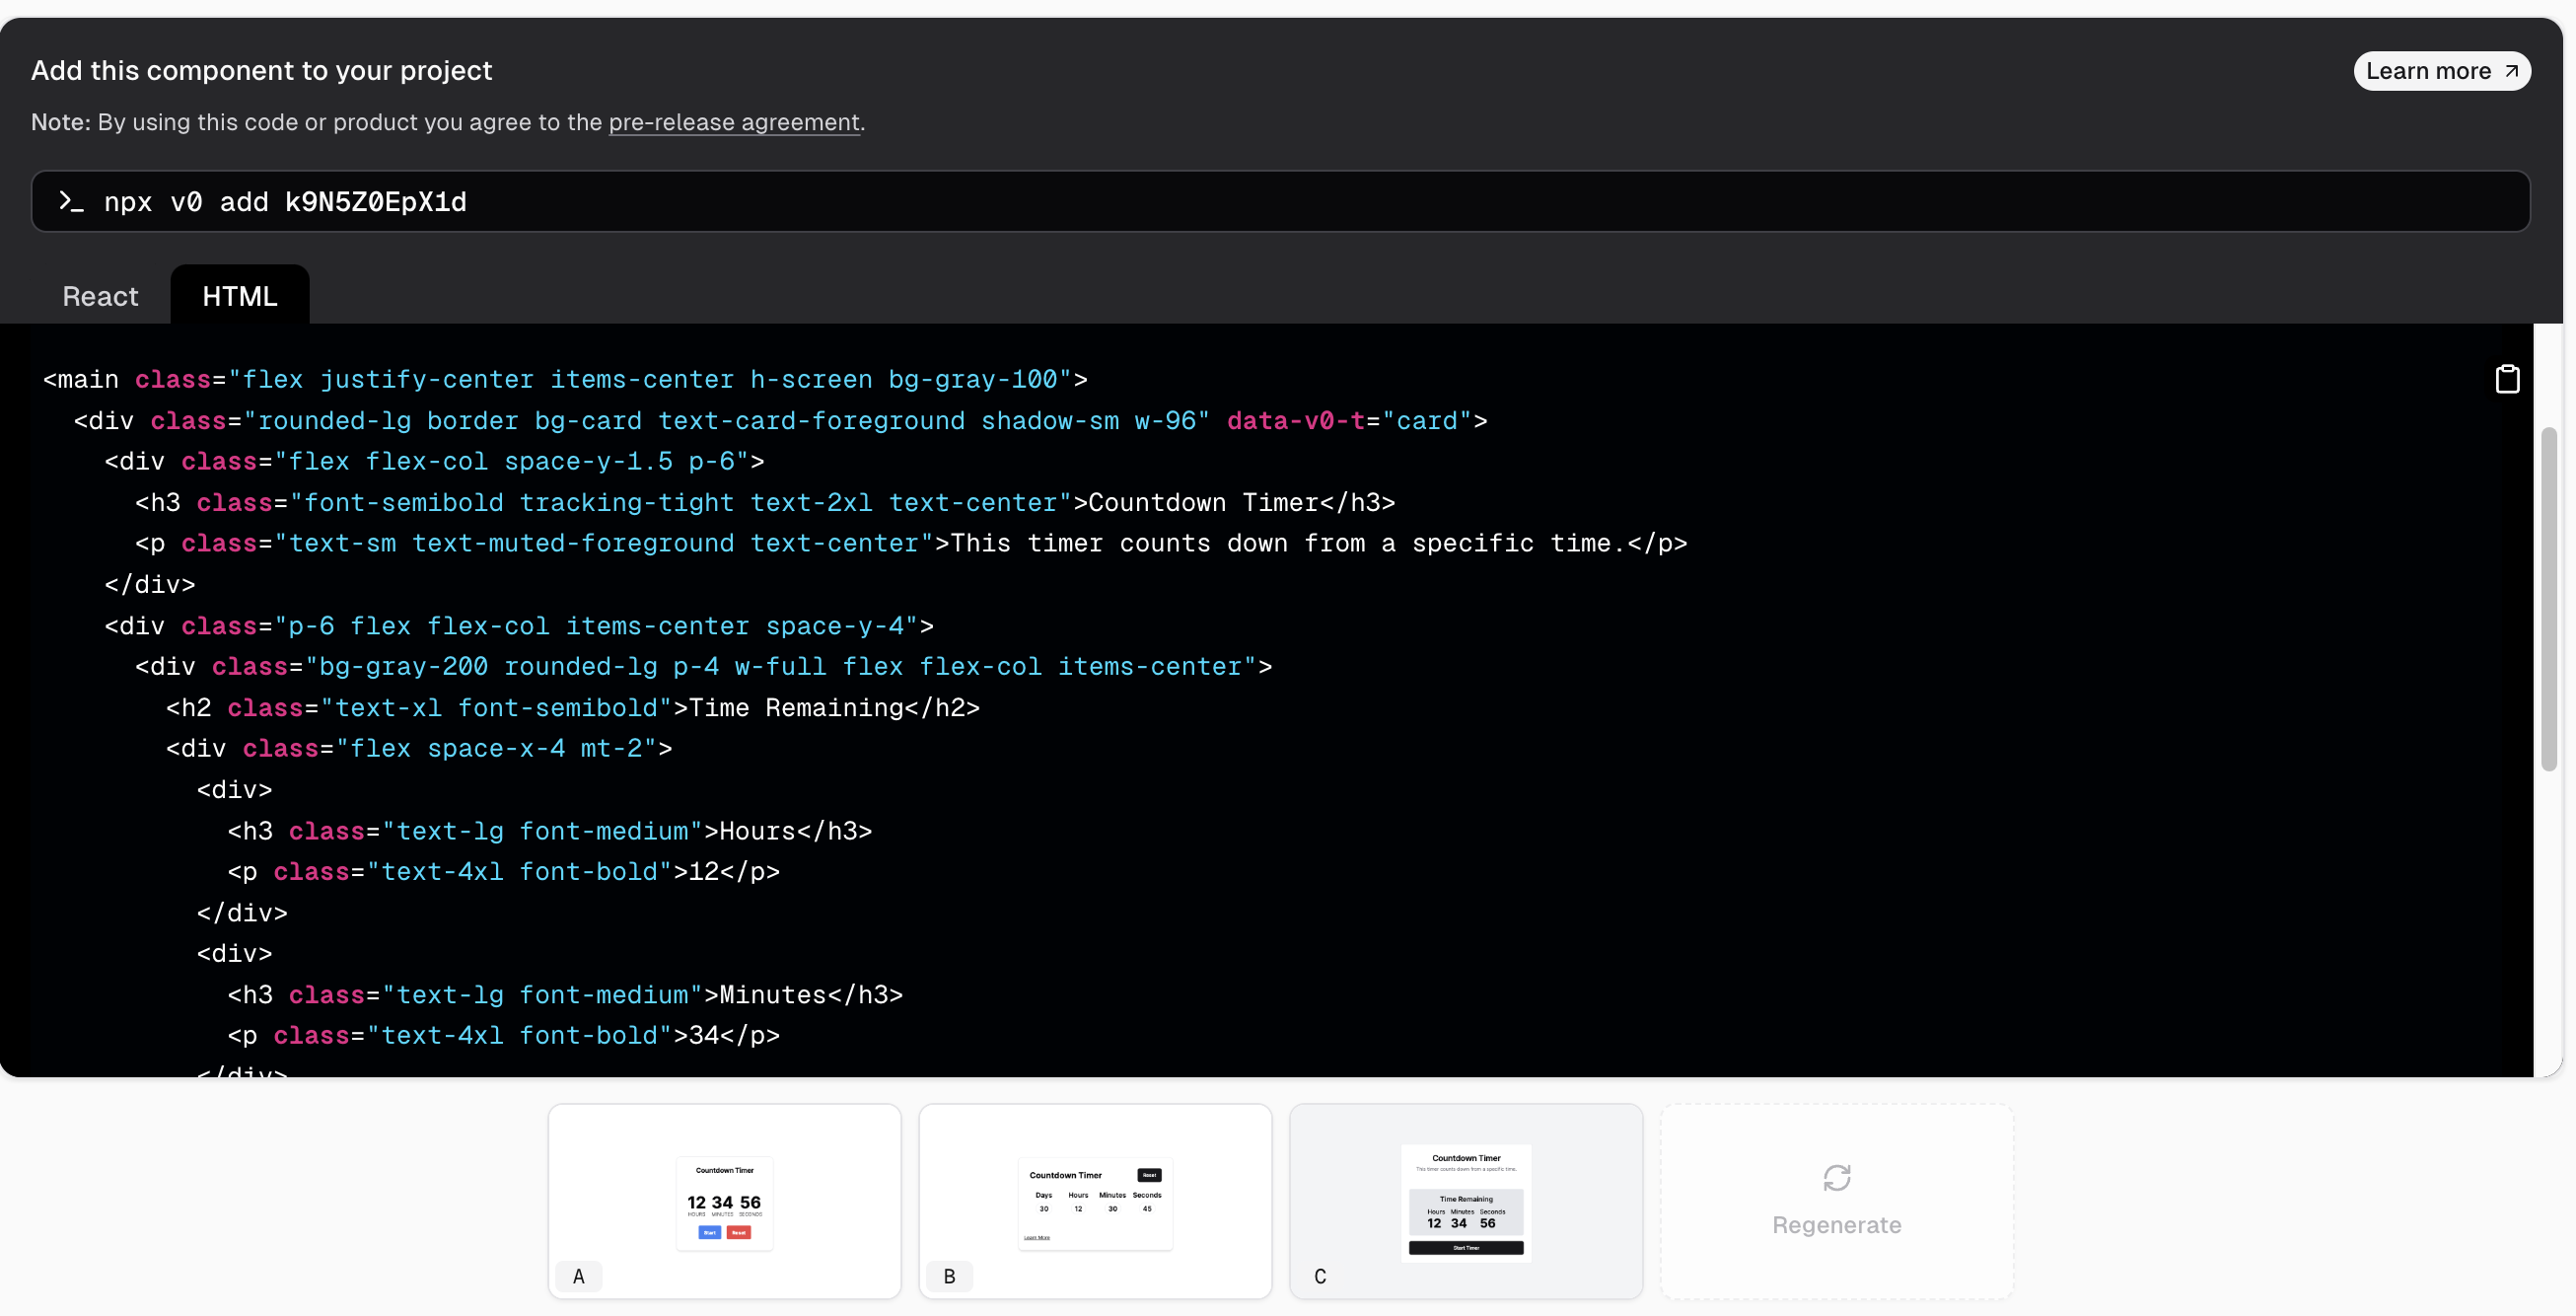The image size is (2576, 1316).
Task: Click the C label on third variant
Action: (x=1320, y=1276)
